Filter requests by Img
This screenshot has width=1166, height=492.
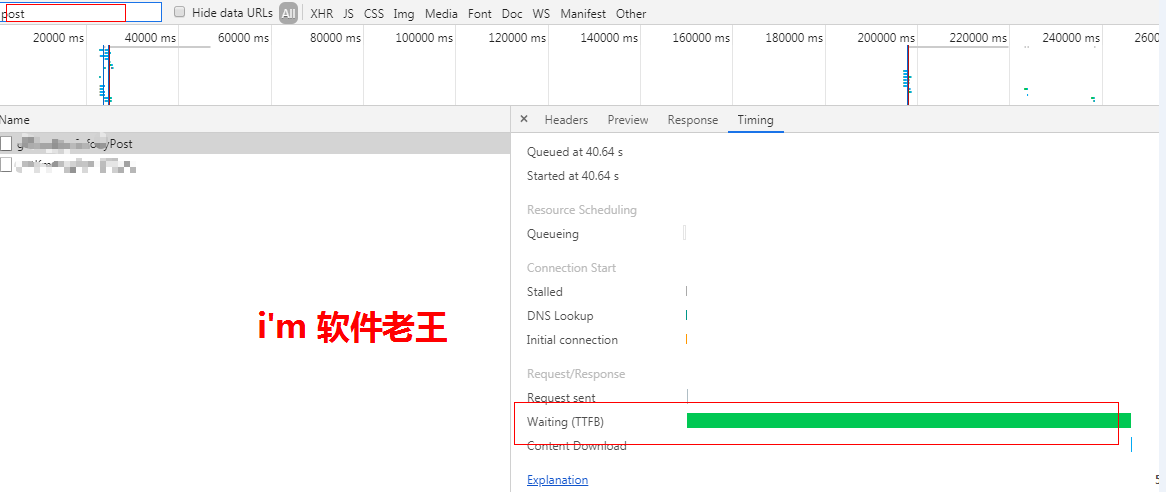coord(404,13)
